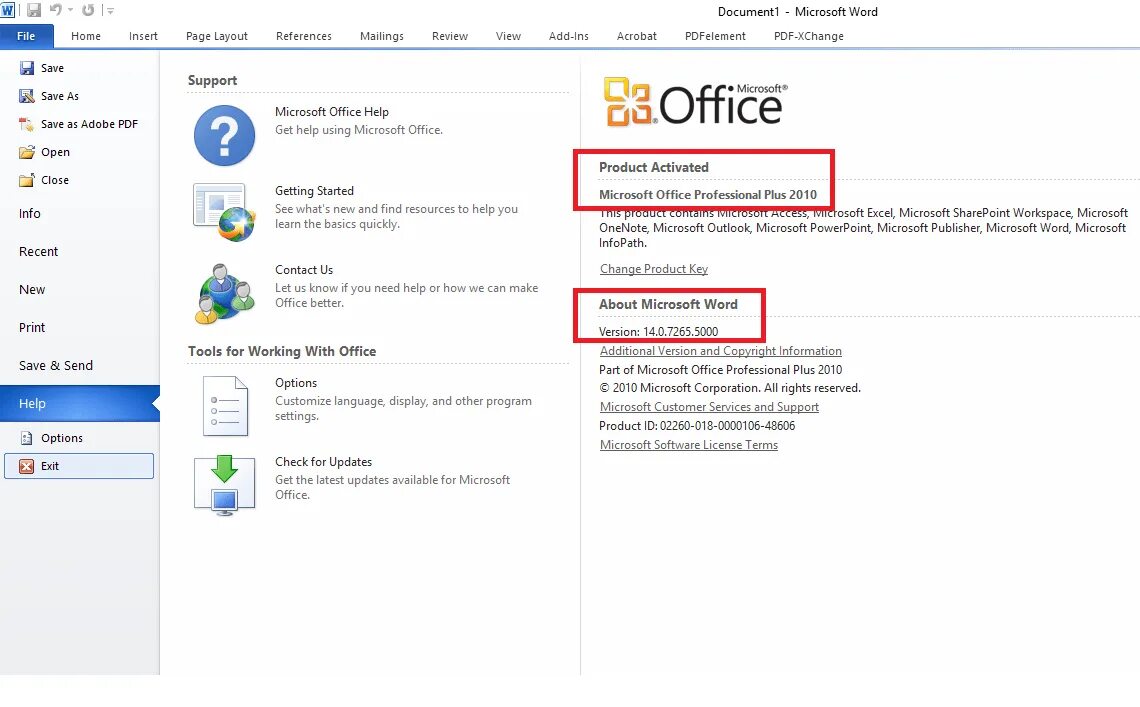The height and width of the screenshot is (707, 1140).
Task: Select the Acrobat tab
Action: (x=637, y=36)
